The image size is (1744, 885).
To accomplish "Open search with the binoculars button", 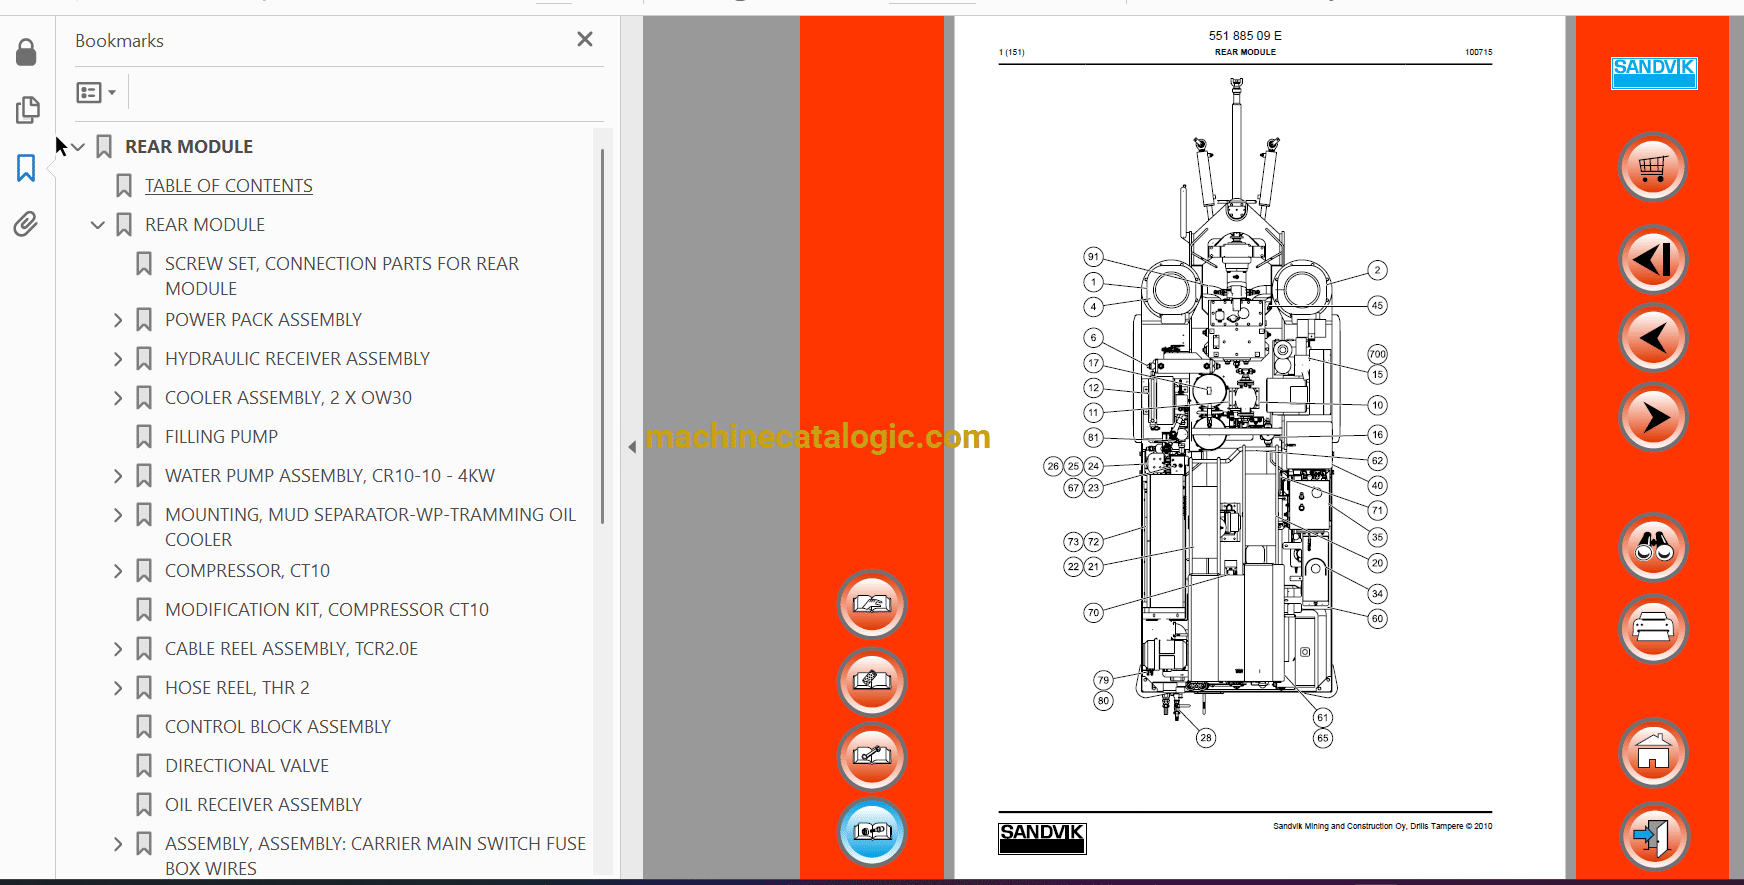I will pyautogui.click(x=1653, y=547).
